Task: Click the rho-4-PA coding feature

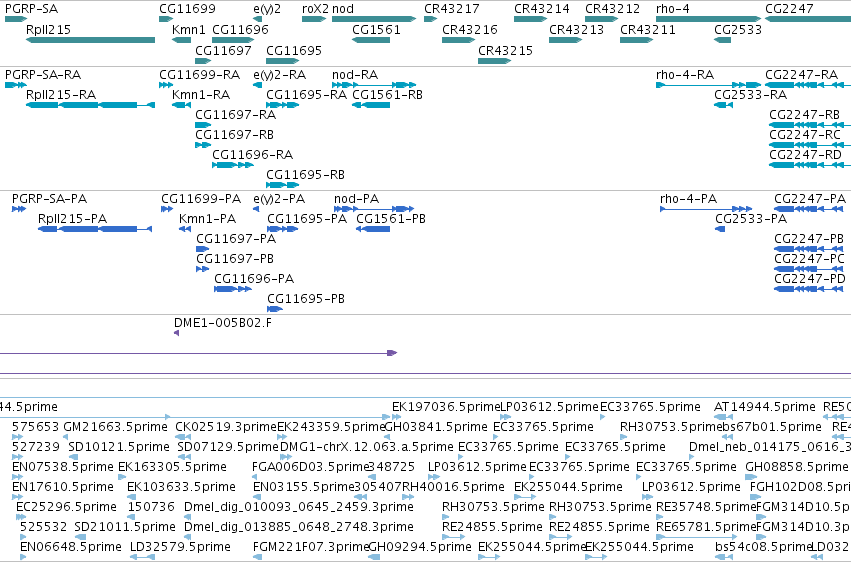Action: point(706,209)
